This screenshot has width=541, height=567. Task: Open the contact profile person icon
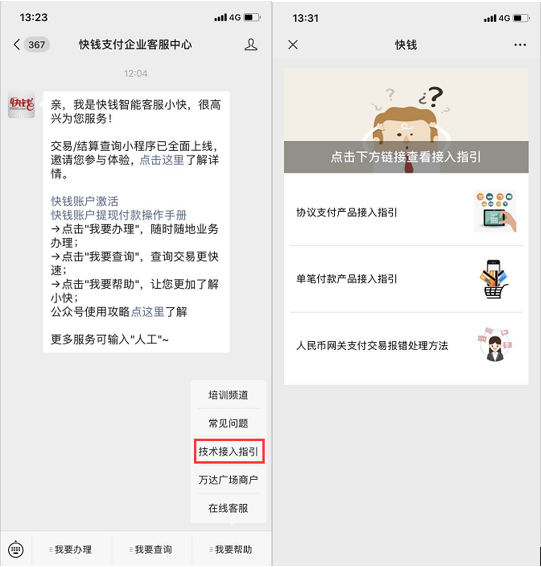pos(251,44)
